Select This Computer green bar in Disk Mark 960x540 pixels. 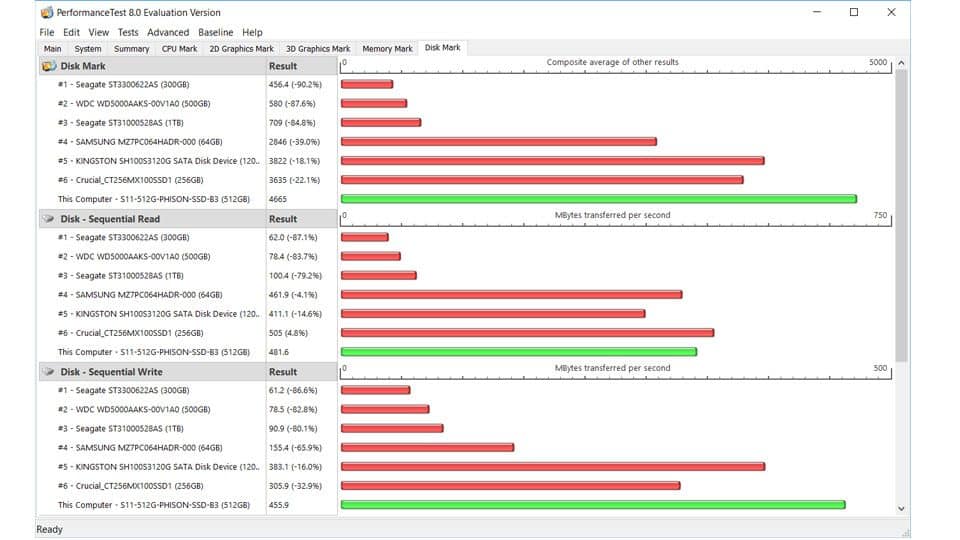(x=598, y=199)
